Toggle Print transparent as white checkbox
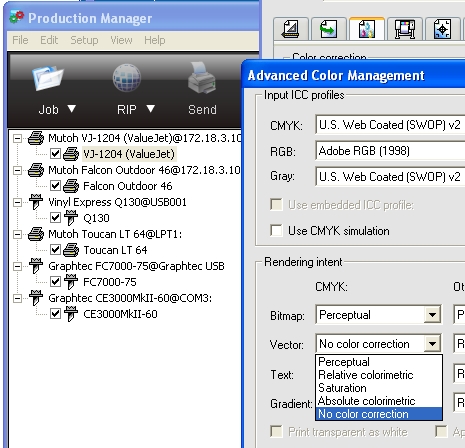The width and height of the screenshot is (465, 448). pyautogui.click(x=277, y=432)
